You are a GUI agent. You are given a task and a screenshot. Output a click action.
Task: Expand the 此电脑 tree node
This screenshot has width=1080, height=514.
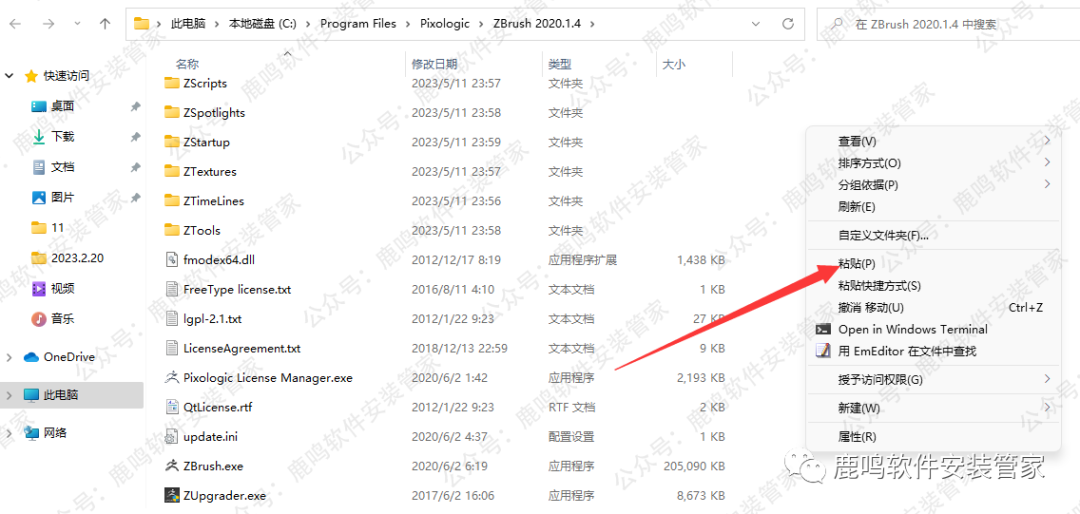10,395
